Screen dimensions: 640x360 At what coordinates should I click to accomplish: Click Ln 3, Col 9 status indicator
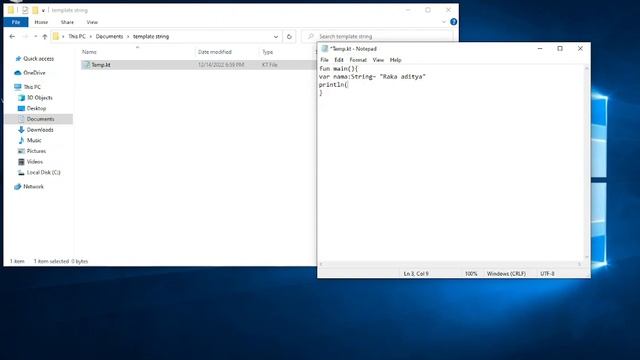(416, 273)
